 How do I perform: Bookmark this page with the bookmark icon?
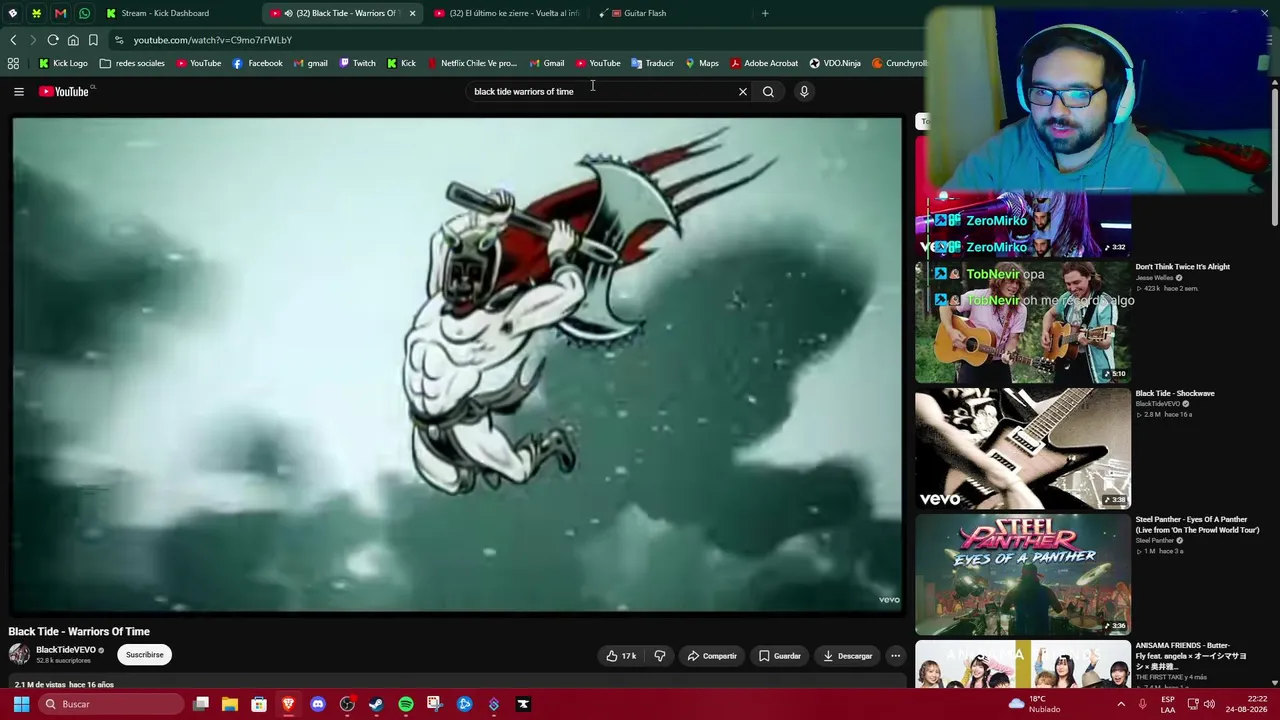[93, 40]
